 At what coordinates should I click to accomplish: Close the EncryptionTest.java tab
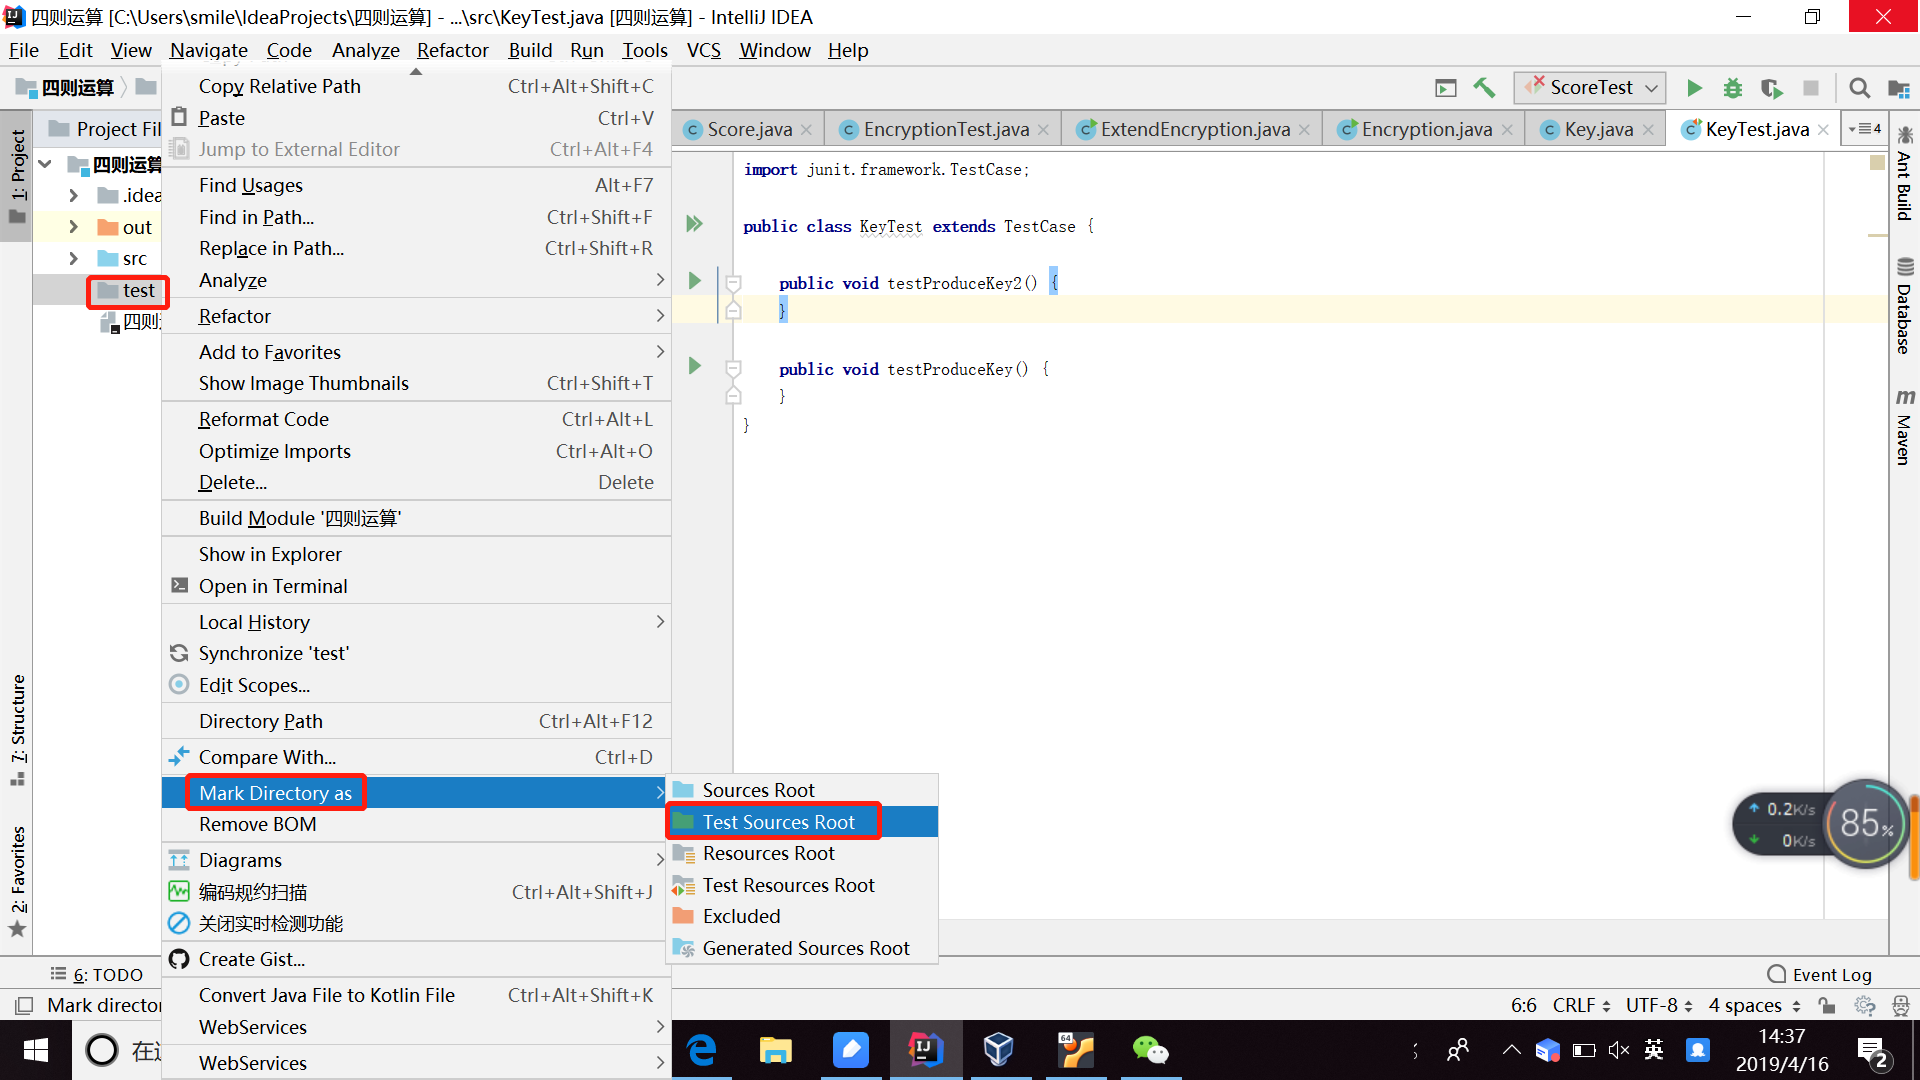pyautogui.click(x=1043, y=130)
